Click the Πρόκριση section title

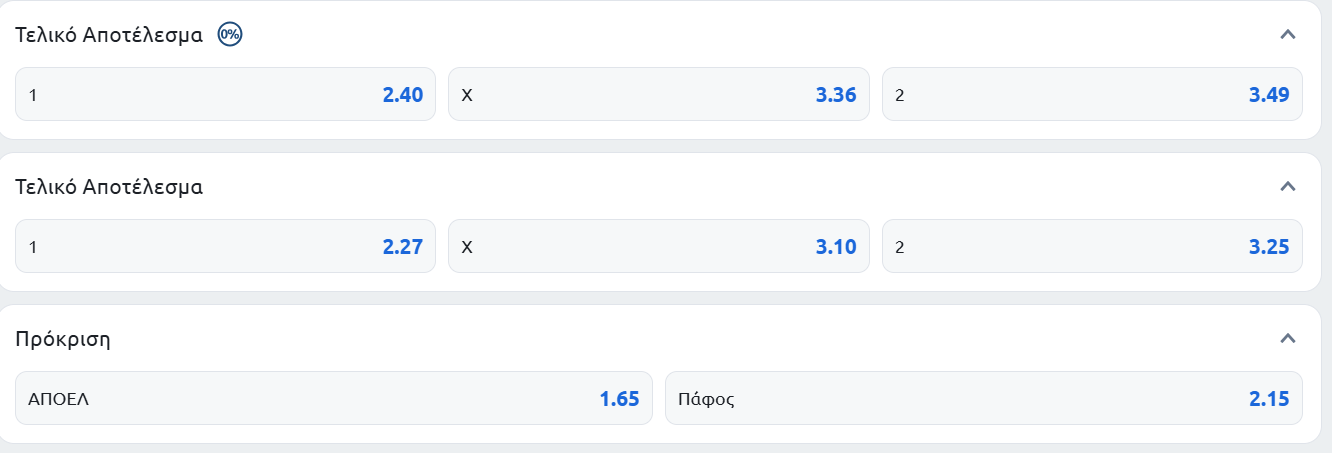63,339
